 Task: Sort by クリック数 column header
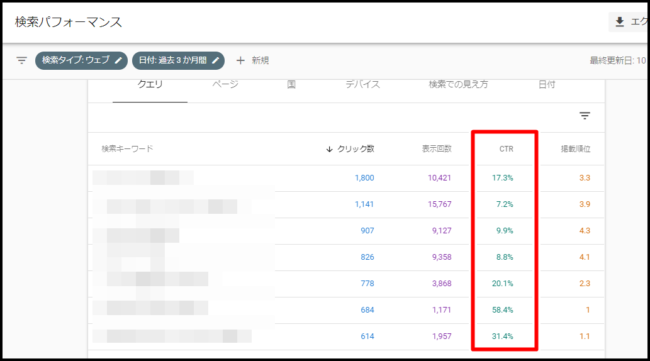[x=356, y=149]
